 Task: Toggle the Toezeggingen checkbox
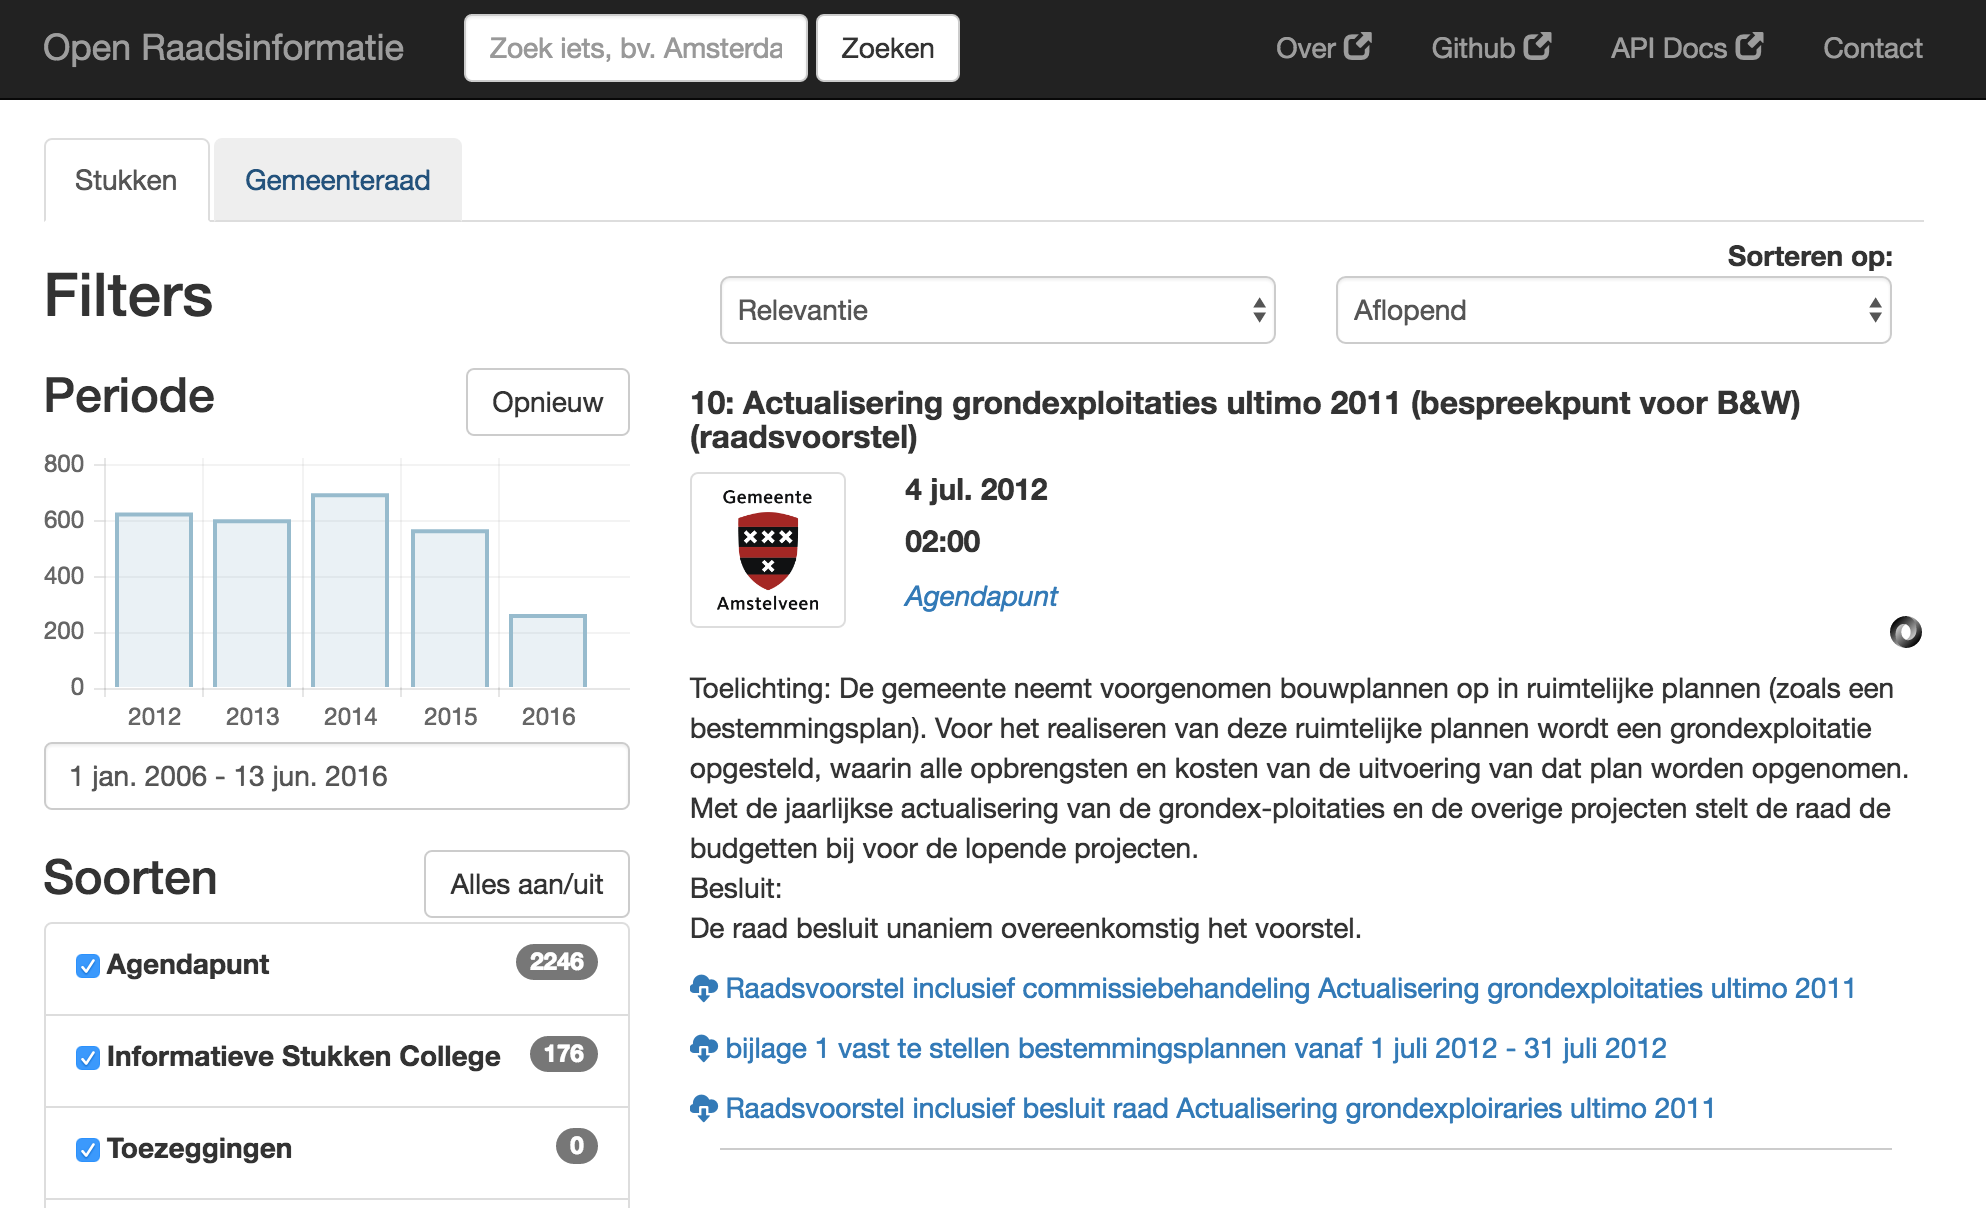(x=88, y=1149)
